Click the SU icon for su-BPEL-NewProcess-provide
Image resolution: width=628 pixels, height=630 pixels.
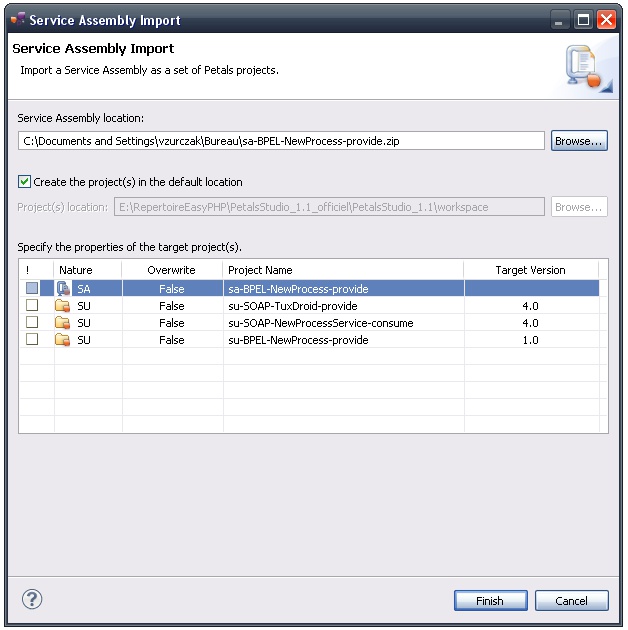tap(64, 340)
